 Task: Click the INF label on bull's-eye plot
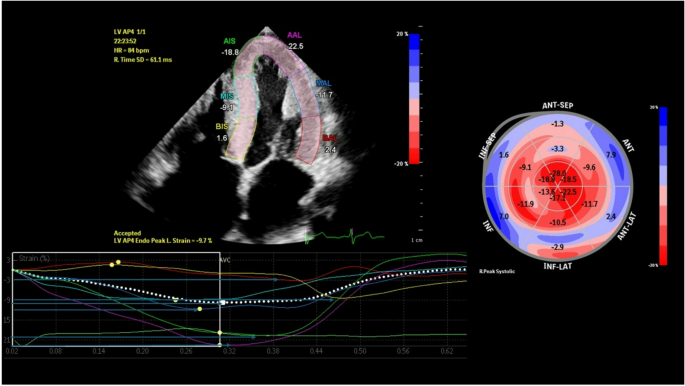coord(488,226)
